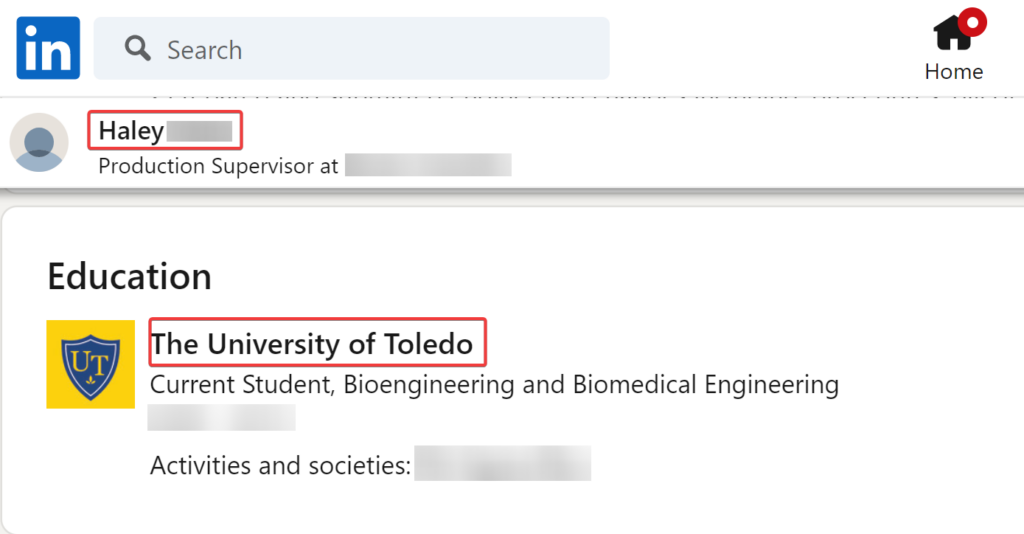Image resolution: width=1024 pixels, height=534 pixels.
Task: Click the blurred date range under degree
Action: click(x=221, y=417)
